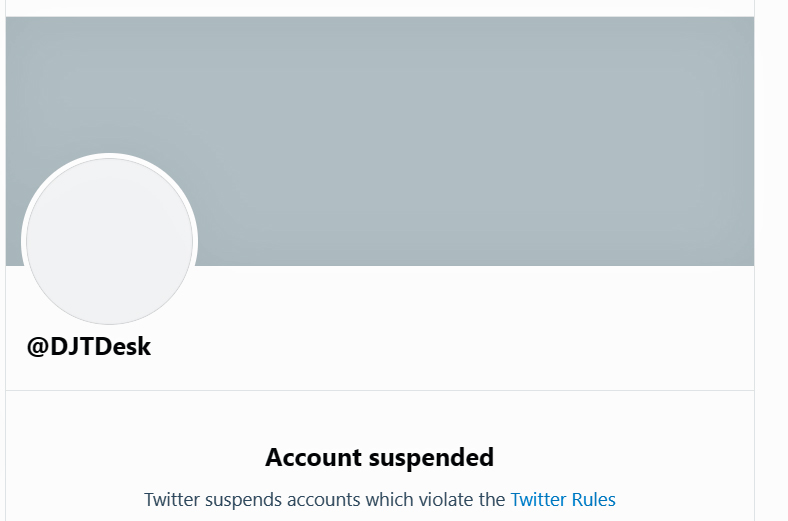788x521 pixels.
Task: Click the @DJTDesk account handle
Action: (89, 347)
